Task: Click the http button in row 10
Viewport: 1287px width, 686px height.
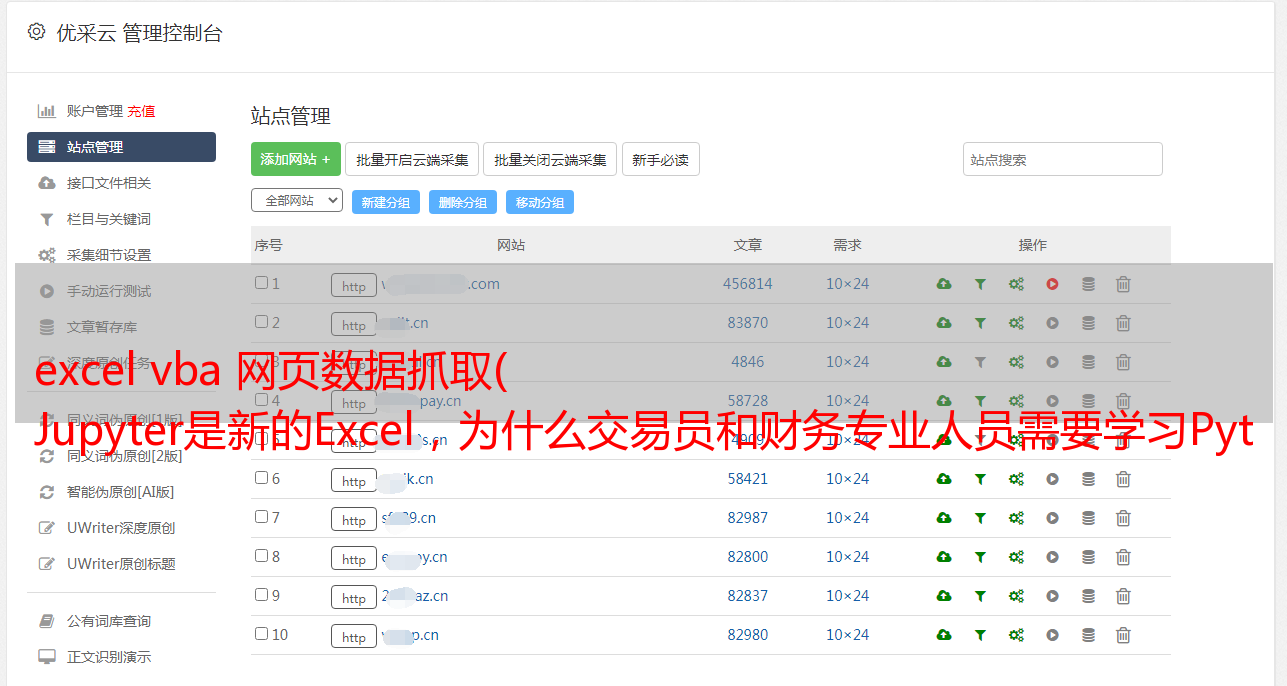Action: coord(354,637)
